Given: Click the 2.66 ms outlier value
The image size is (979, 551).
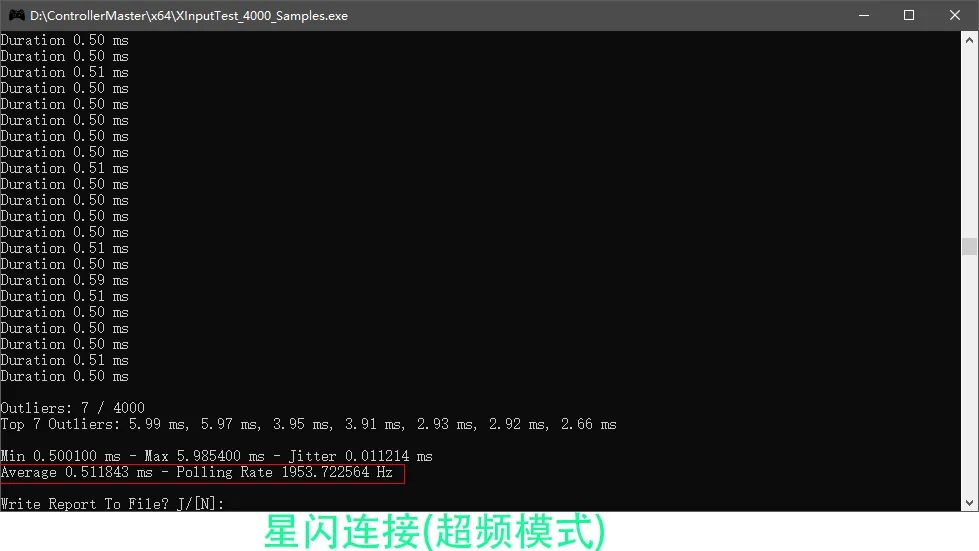Looking at the screenshot, I should 589,424.
